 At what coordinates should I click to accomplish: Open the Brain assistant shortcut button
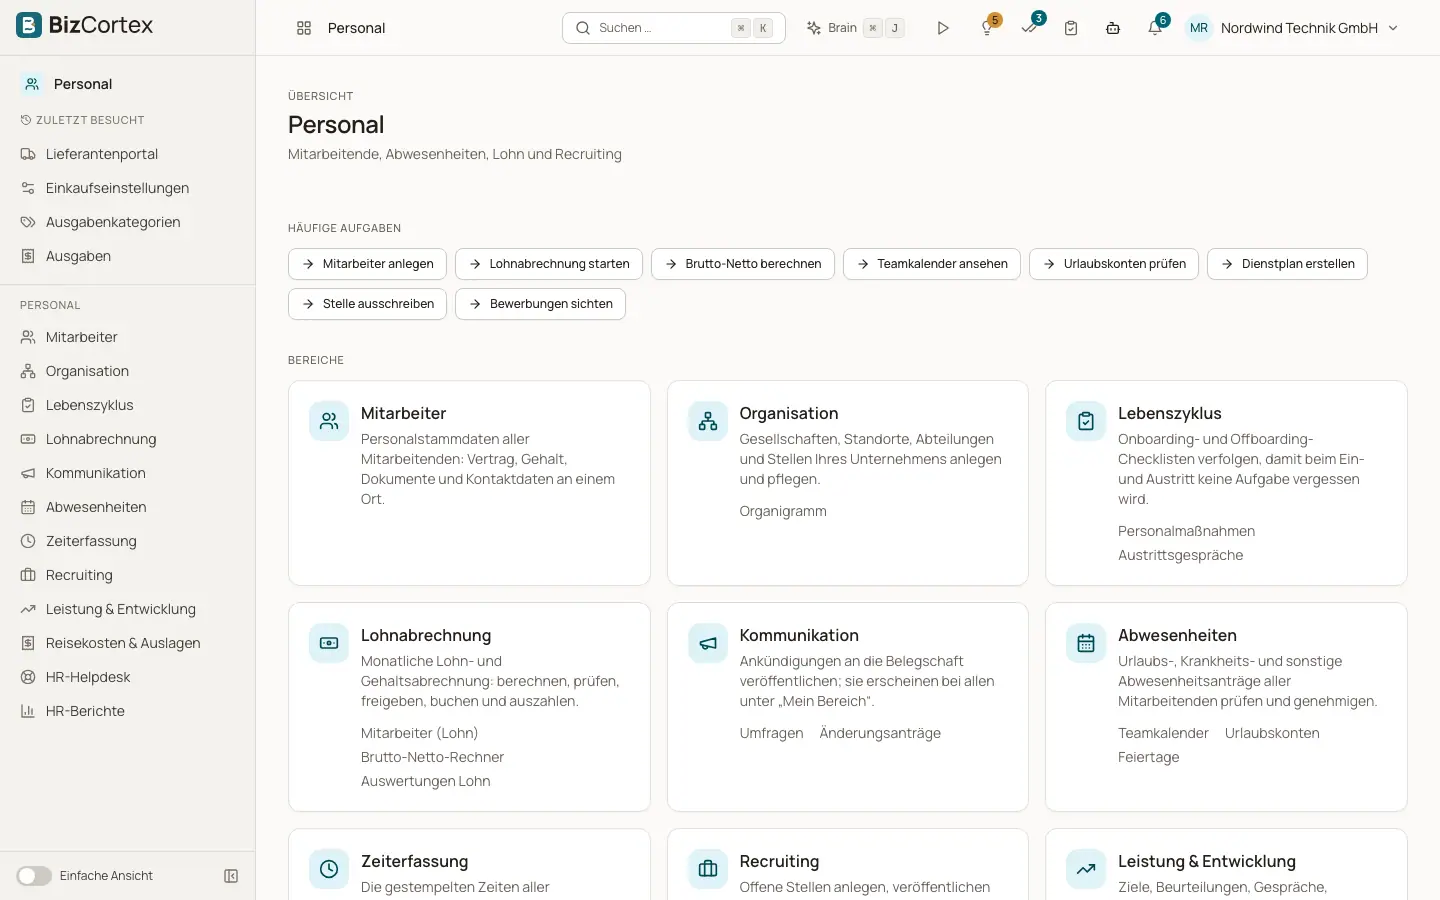tap(856, 28)
